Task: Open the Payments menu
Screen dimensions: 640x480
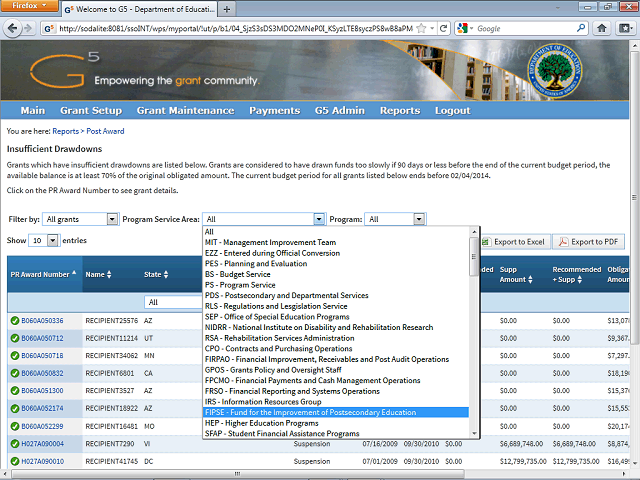Action: click(274, 111)
